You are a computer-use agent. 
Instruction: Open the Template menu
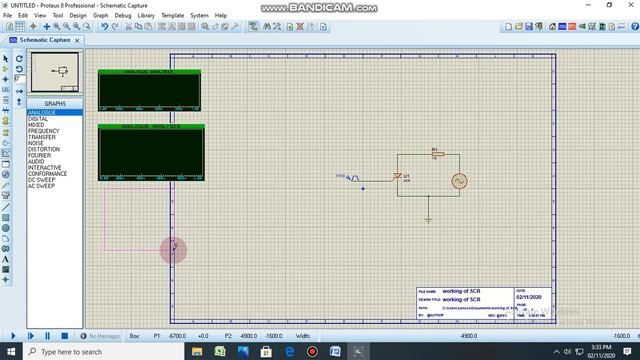click(173, 16)
